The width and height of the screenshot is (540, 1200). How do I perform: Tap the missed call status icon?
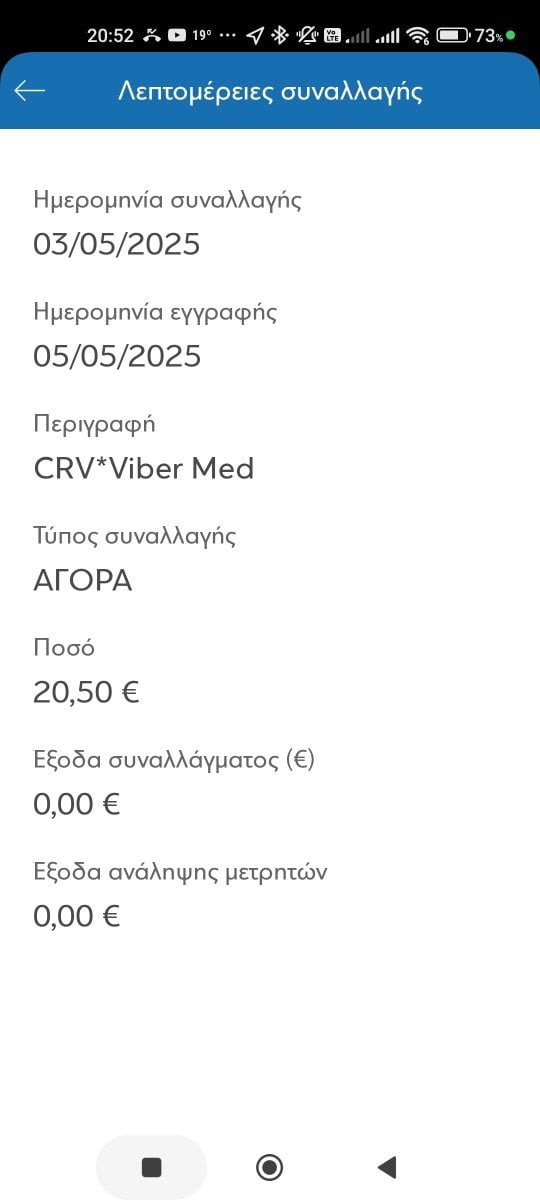click(x=152, y=35)
